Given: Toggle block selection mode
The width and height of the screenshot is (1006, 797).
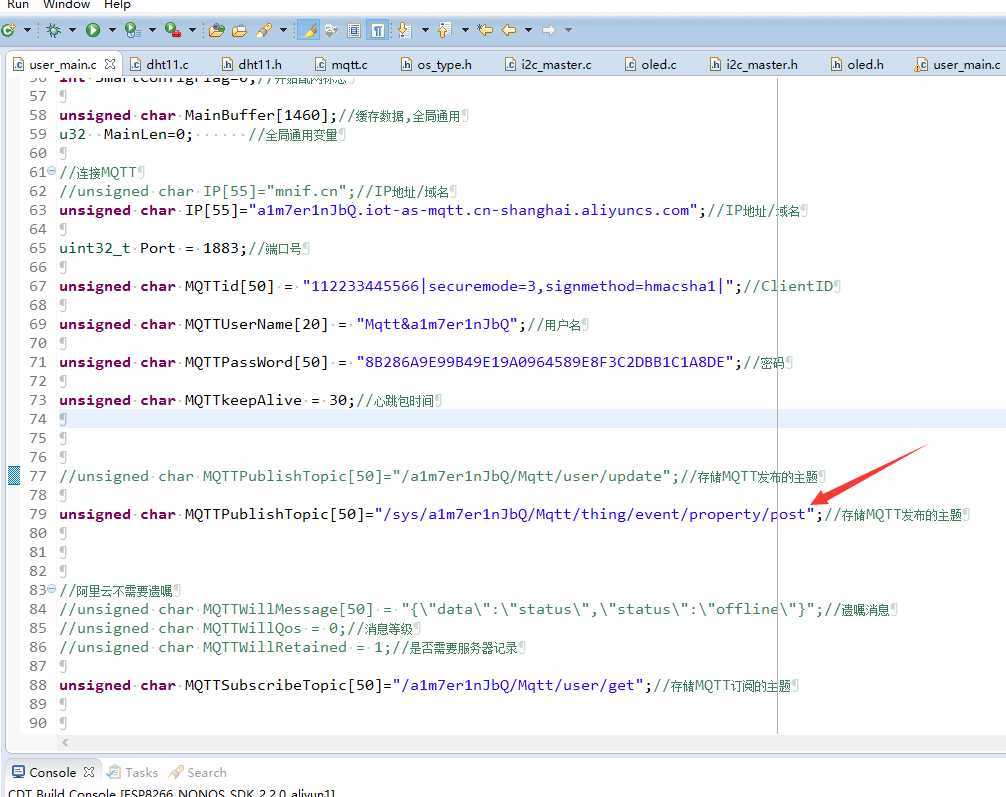Looking at the screenshot, I should [354, 30].
